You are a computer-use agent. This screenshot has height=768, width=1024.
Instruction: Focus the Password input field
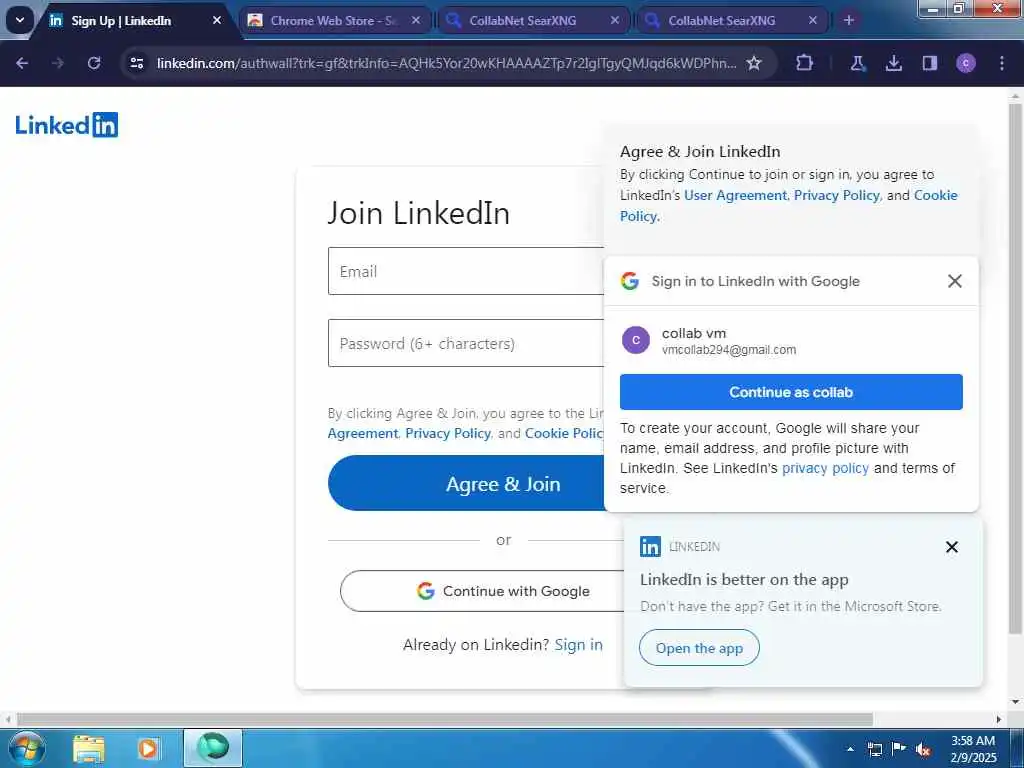(x=466, y=343)
